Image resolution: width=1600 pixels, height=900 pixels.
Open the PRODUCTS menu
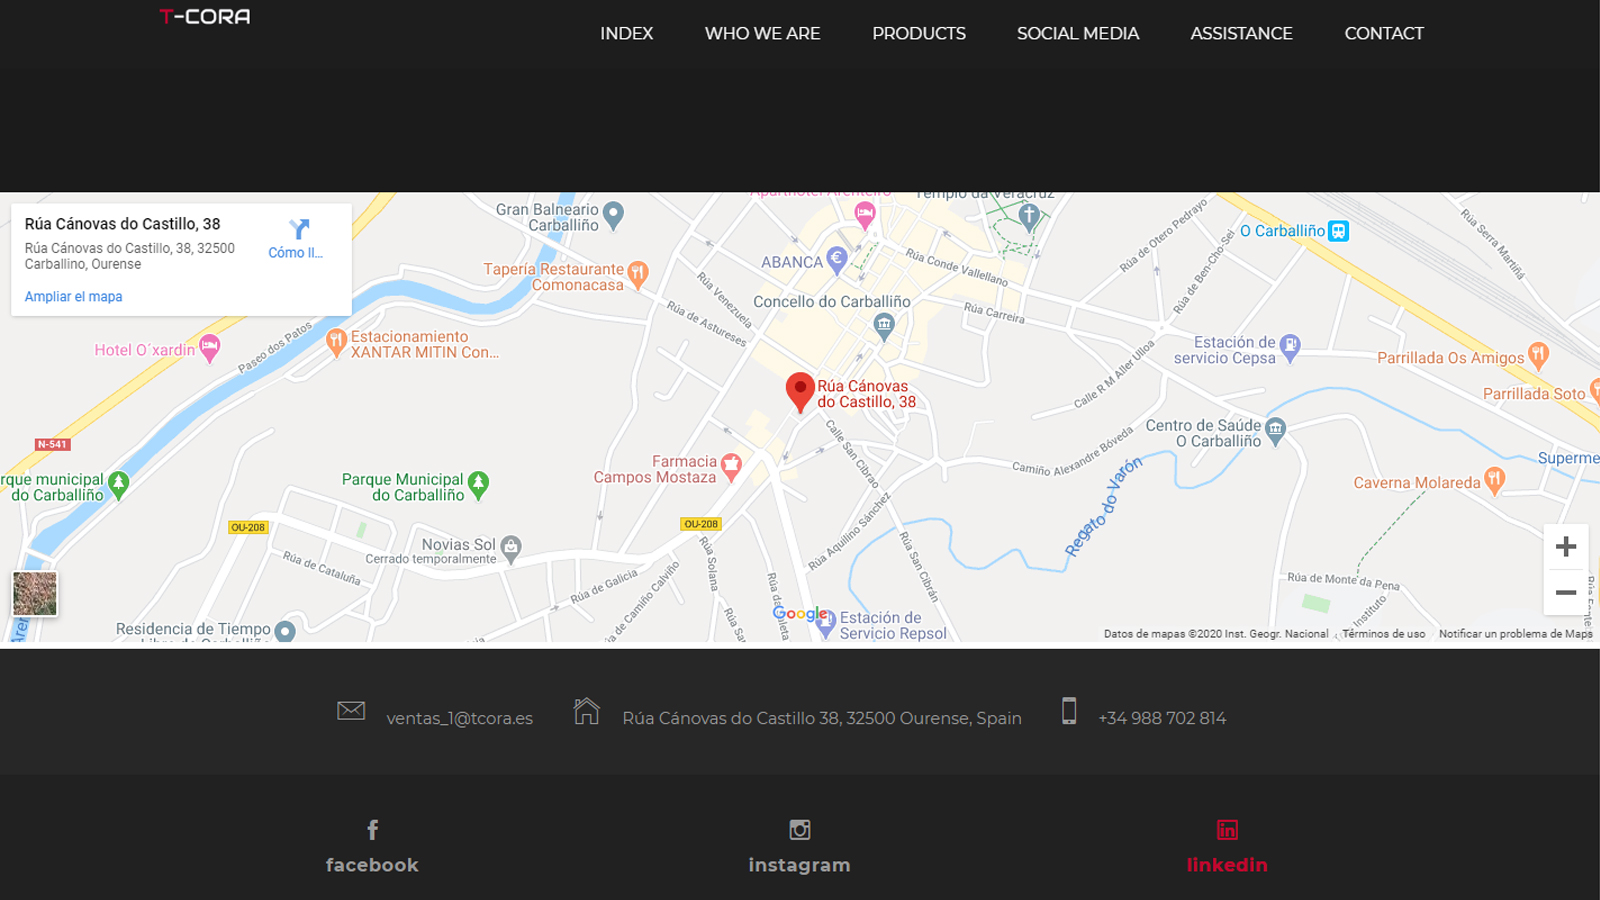tap(918, 33)
